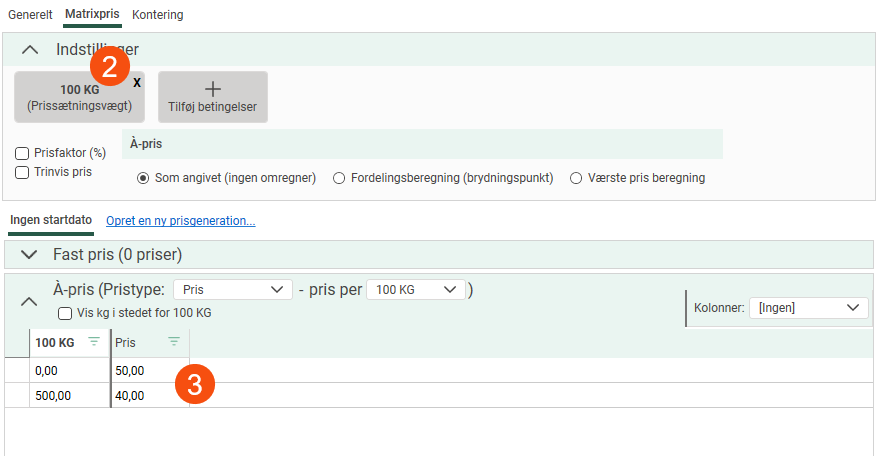Open the 100 KG column filter icon
877x456 pixels.
94,342
